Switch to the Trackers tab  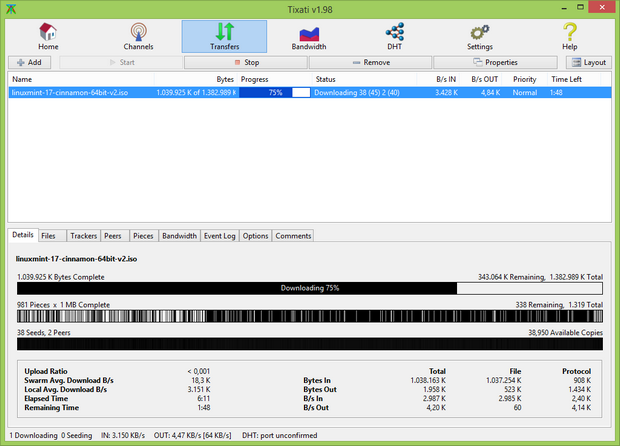point(83,236)
